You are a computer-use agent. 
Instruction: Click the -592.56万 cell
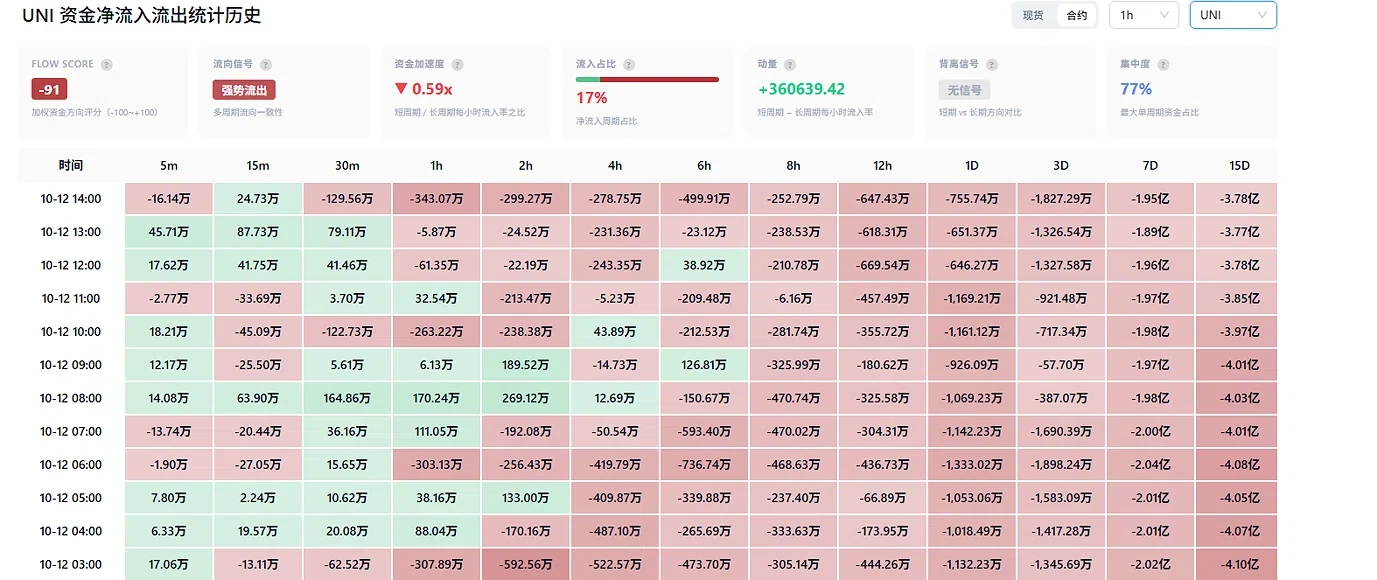point(526,564)
